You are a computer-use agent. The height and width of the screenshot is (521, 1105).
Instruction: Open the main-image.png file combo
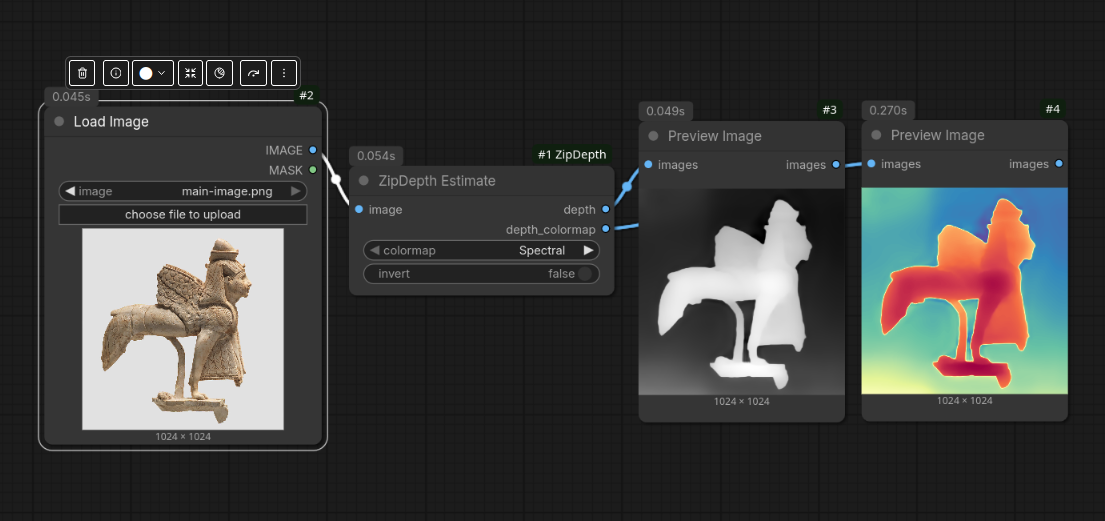183,191
